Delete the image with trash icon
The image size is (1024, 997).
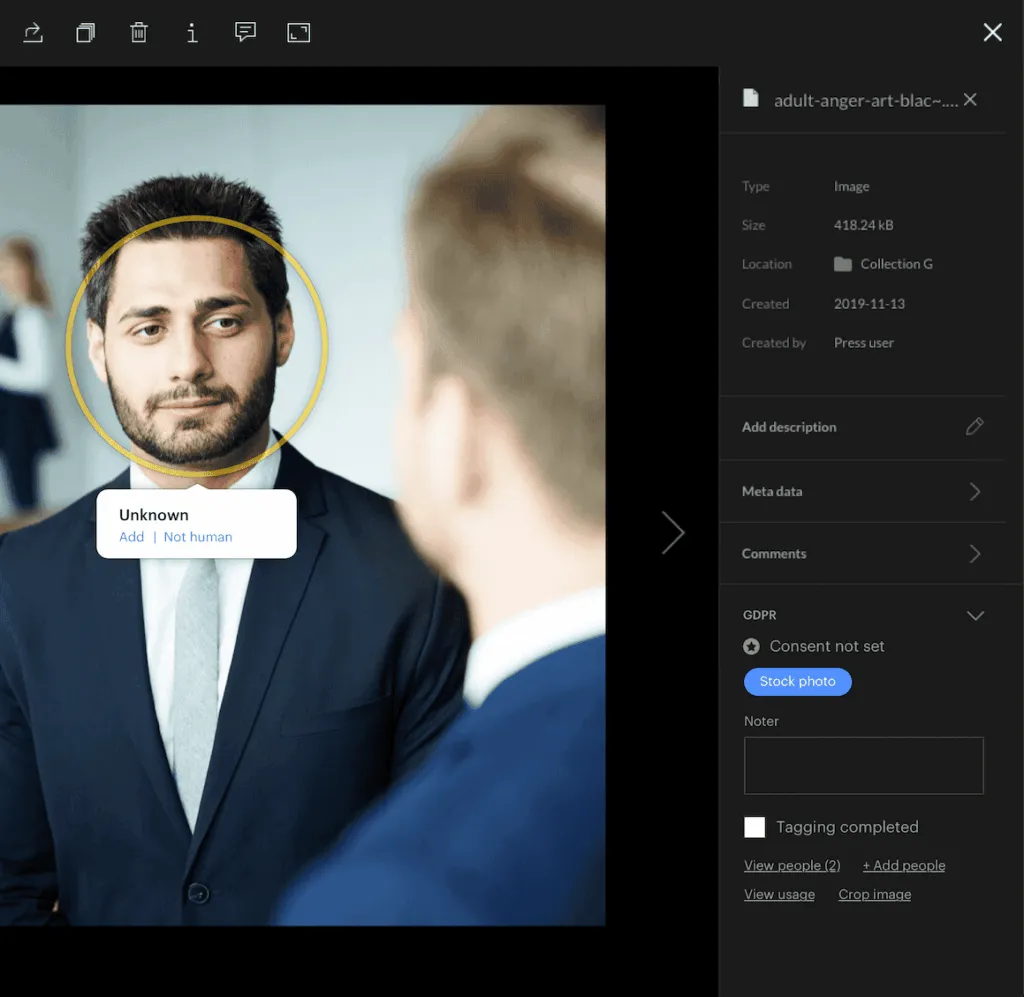tap(138, 33)
